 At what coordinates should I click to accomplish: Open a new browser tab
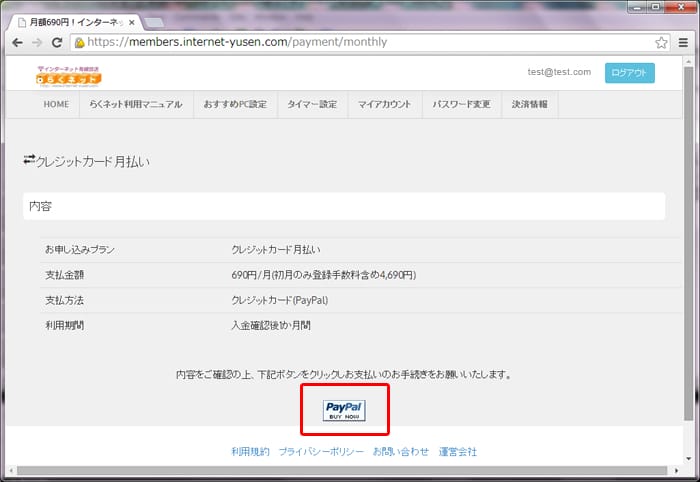[155, 22]
